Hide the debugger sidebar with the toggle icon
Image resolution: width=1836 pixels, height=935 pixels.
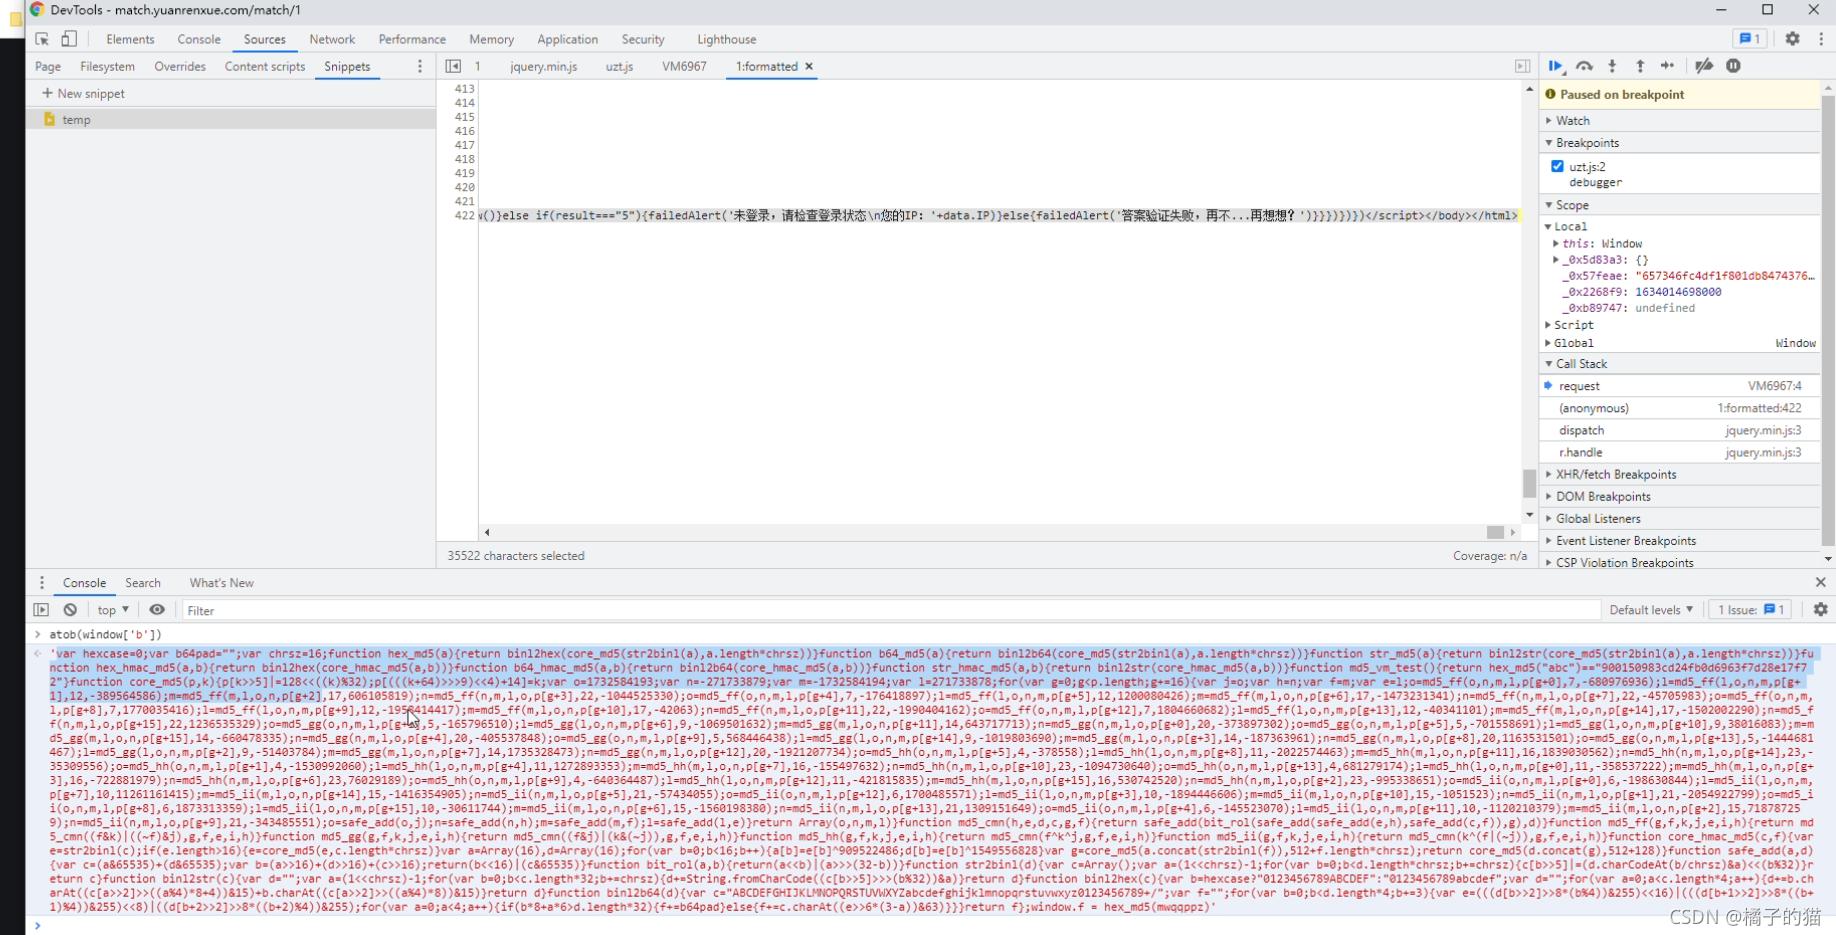click(x=1522, y=66)
